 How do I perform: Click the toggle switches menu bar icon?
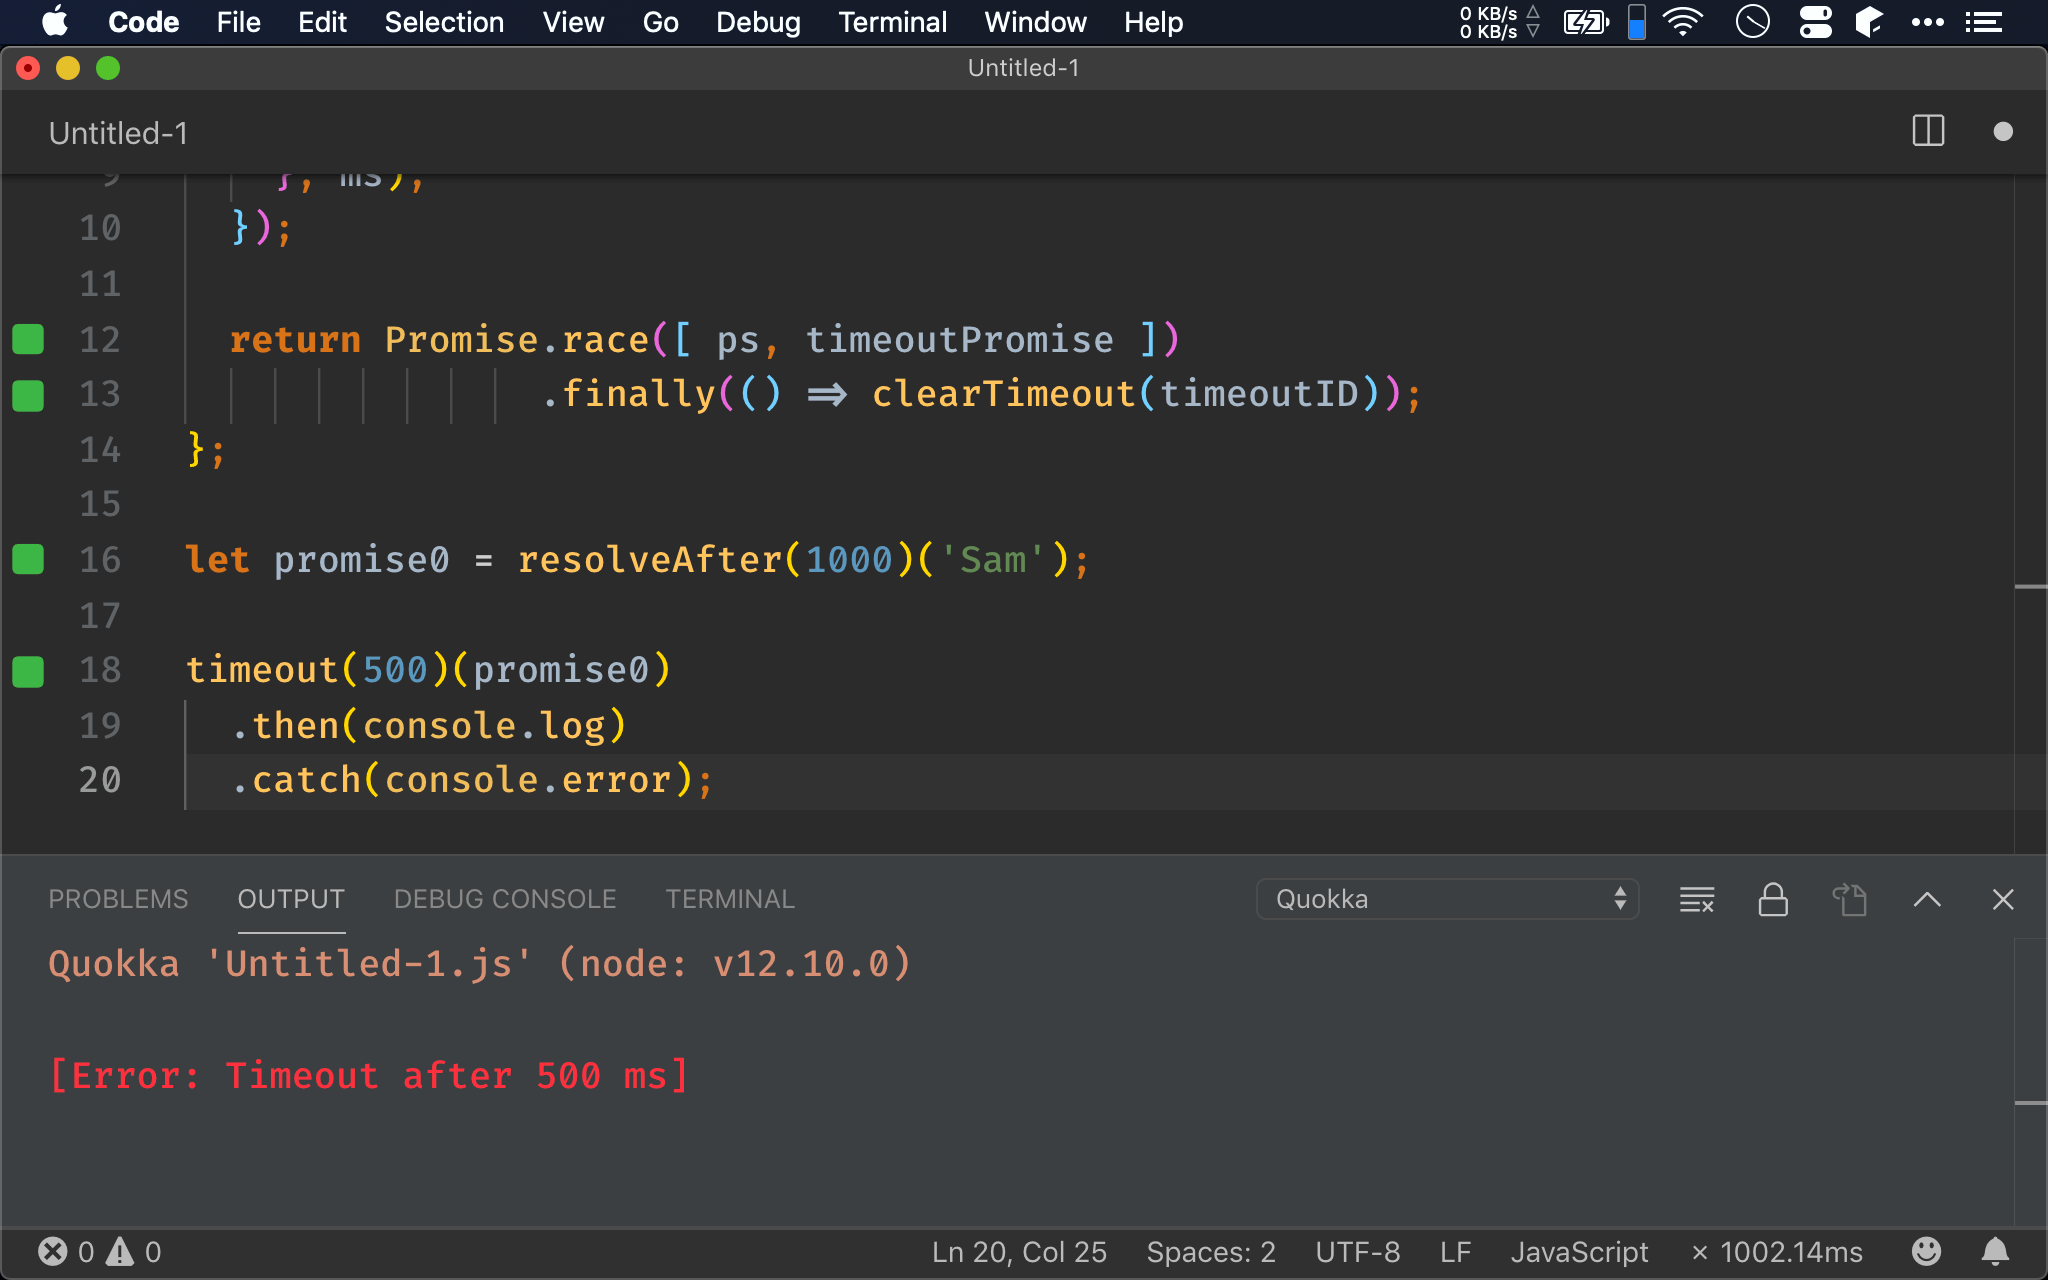pyautogui.click(x=1815, y=22)
